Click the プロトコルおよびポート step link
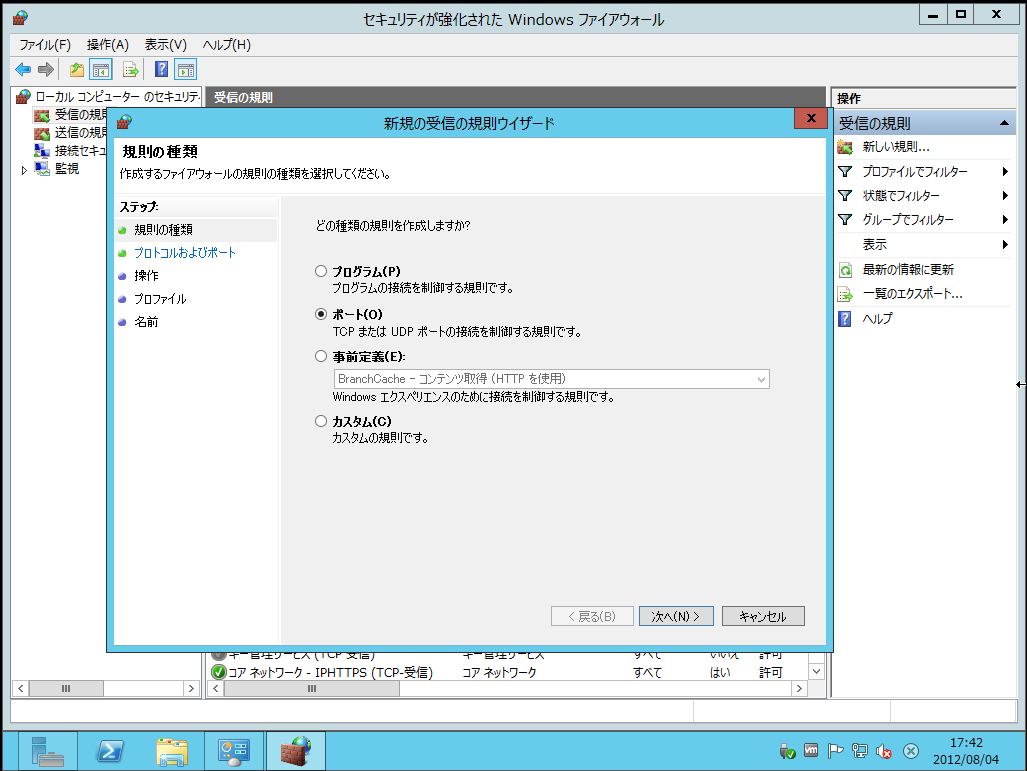Viewport: 1027px width, 771px height. pos(185,253)
